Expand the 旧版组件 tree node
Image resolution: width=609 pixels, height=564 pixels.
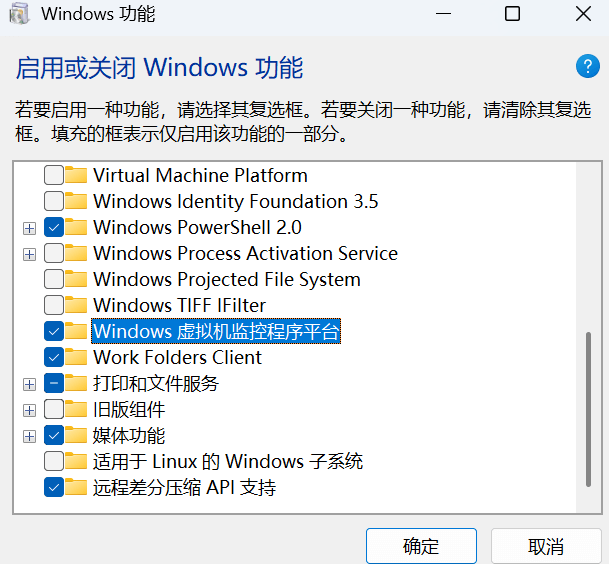(x=29, y=410)
